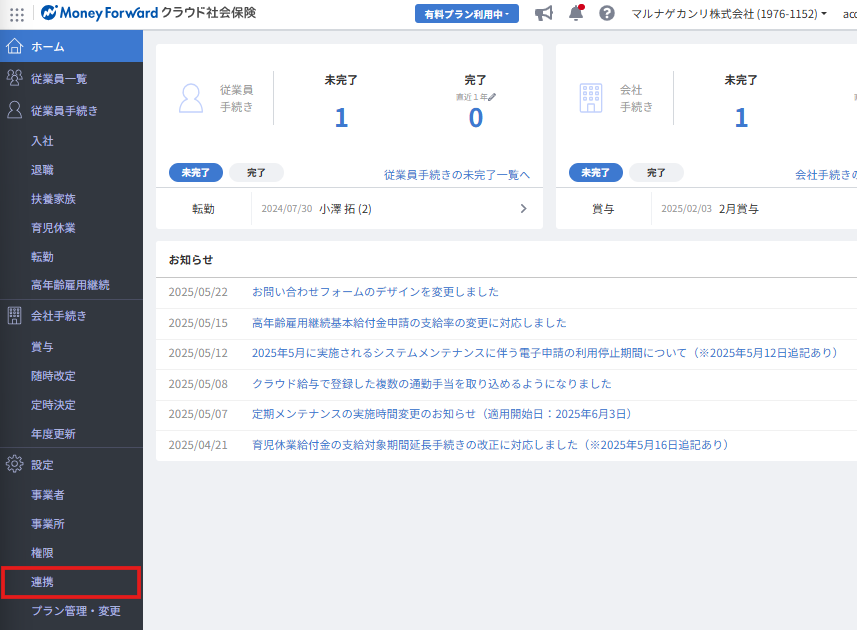Click the company procedures building icon in card

pos(591,98)
